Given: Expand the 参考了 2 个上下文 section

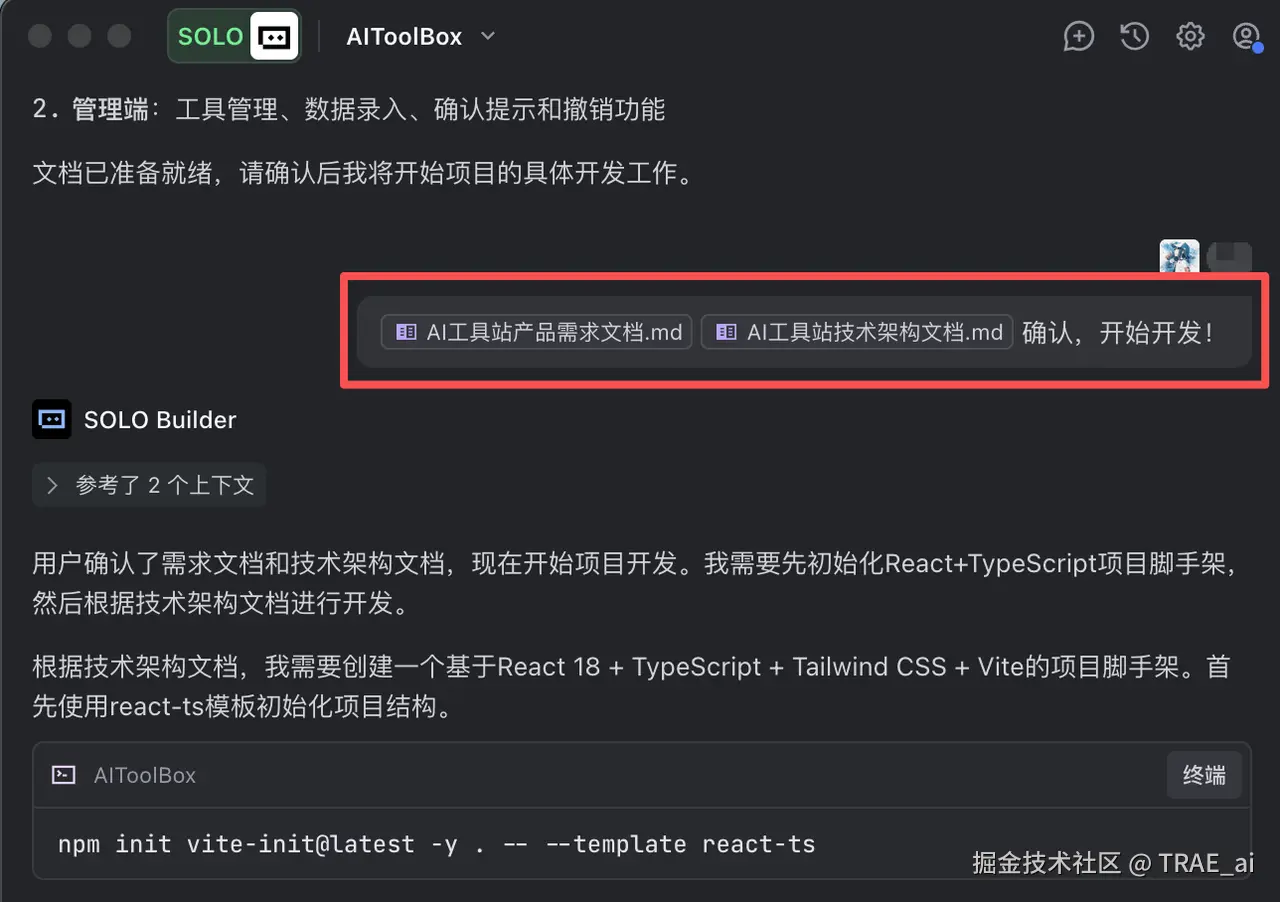Looking at the screenshot, I should (149, 486).
